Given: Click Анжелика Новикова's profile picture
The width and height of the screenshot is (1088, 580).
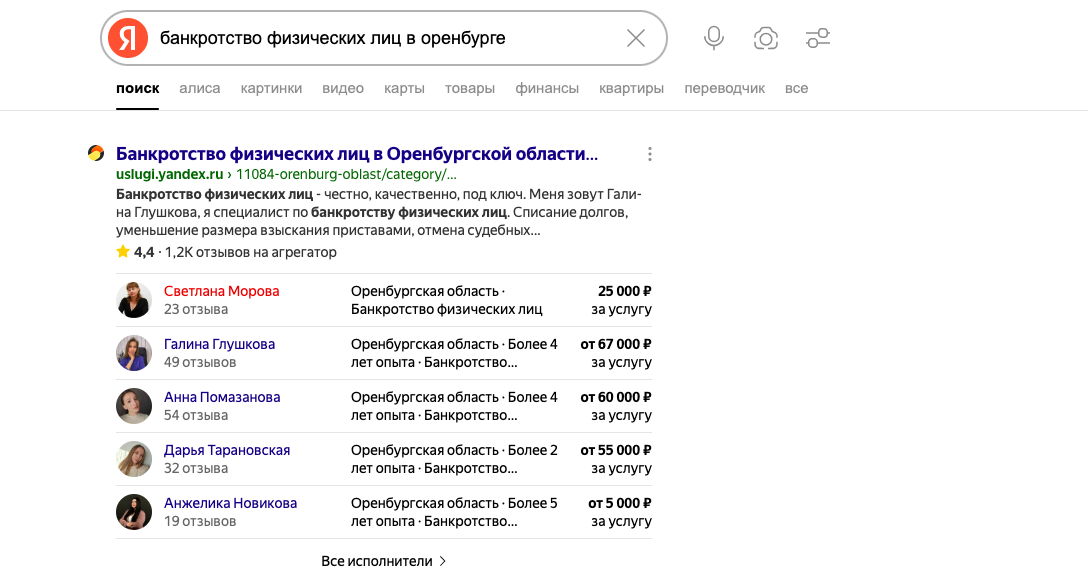Looking at the screenshot, I should [134, 512].
